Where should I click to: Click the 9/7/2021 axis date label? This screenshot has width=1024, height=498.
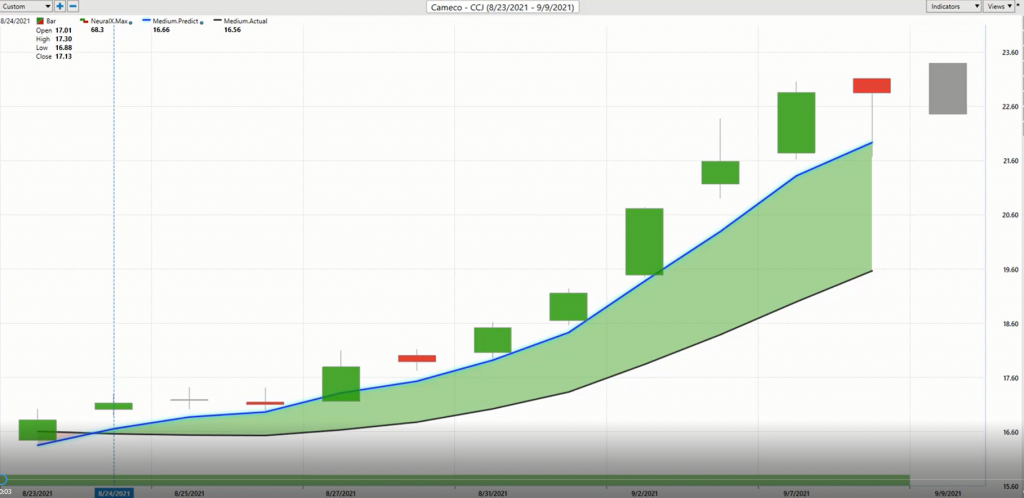coord(796,493)
